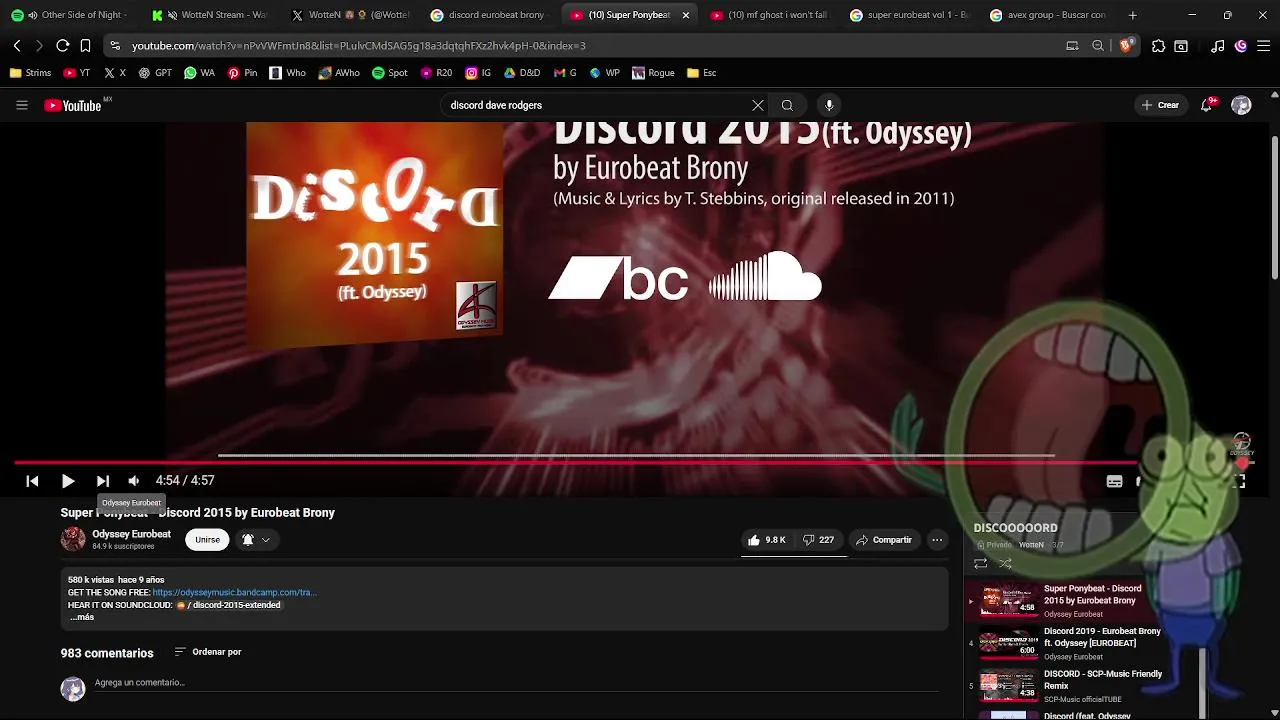Open the Esc bookmark folder

pyautogui.click(x=701, y=73)
